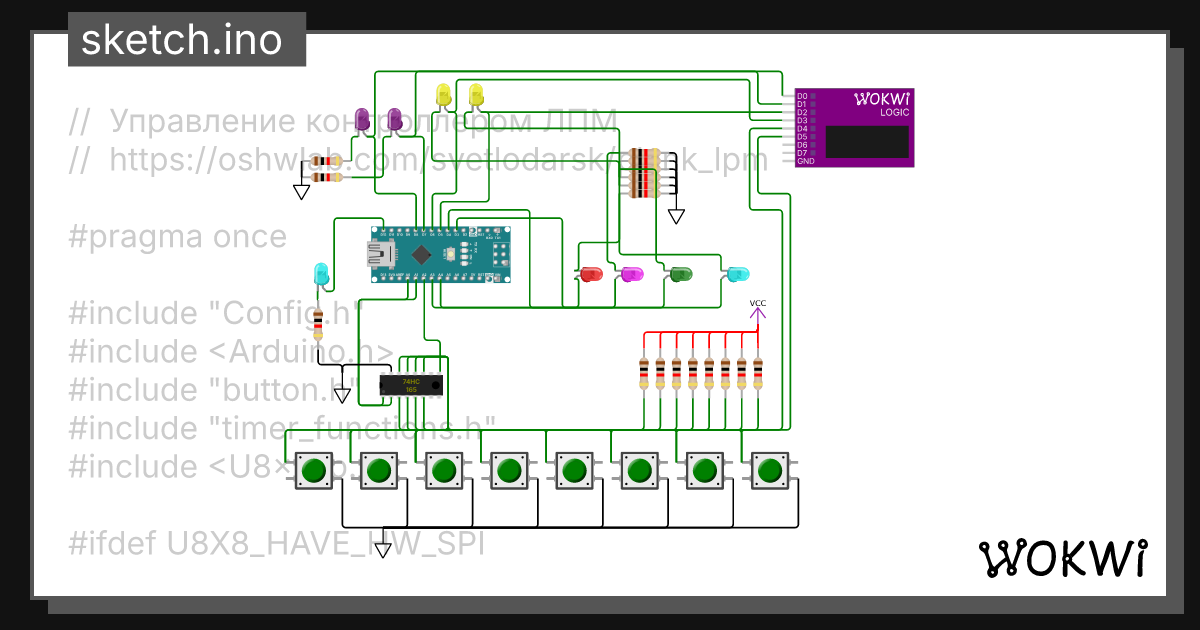The width and height of the screenshot is (1200, 630).
Task: Select the cyan LED left of the Arduino
Action: (320, 273)
